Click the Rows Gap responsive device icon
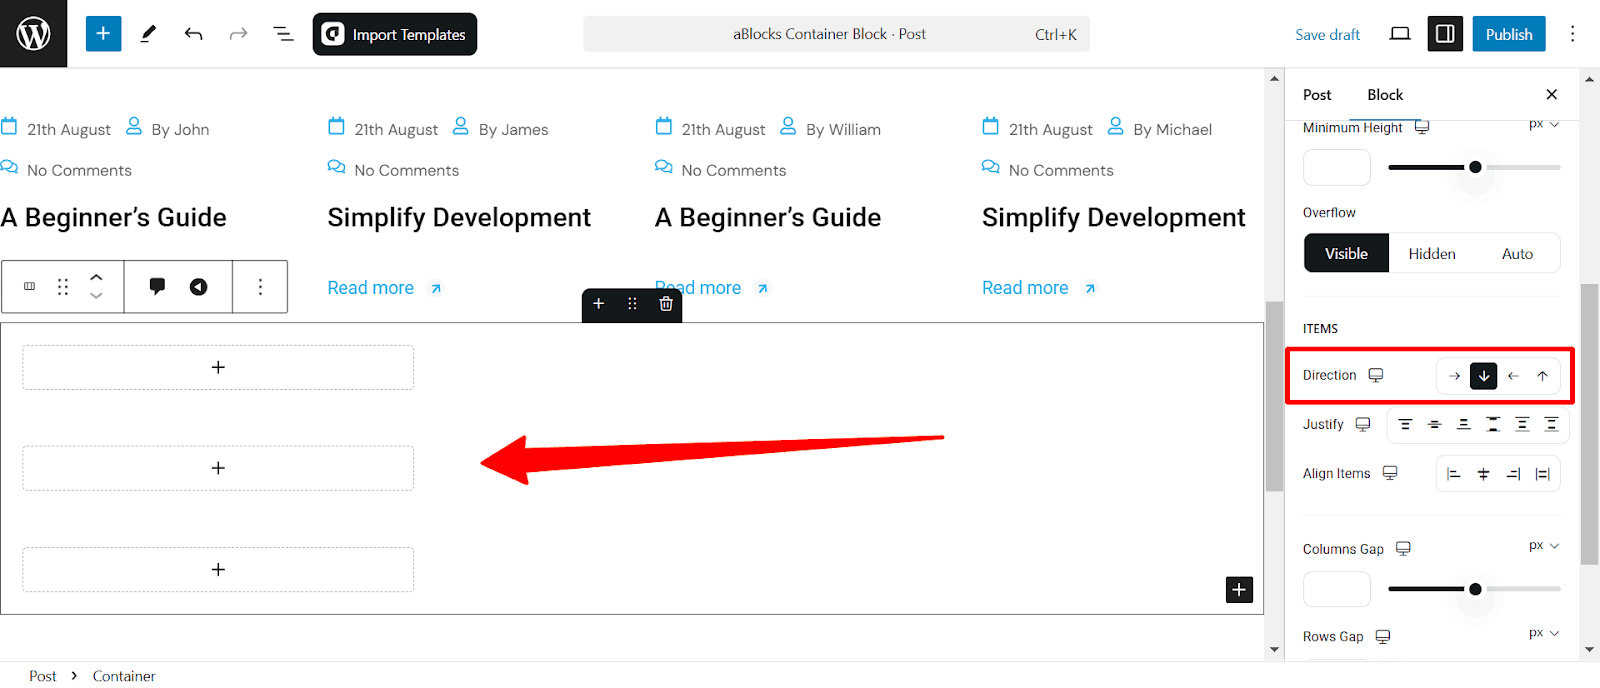Image resolution: width=1600 pixels, height=688 pixels. pos(1382,636)
